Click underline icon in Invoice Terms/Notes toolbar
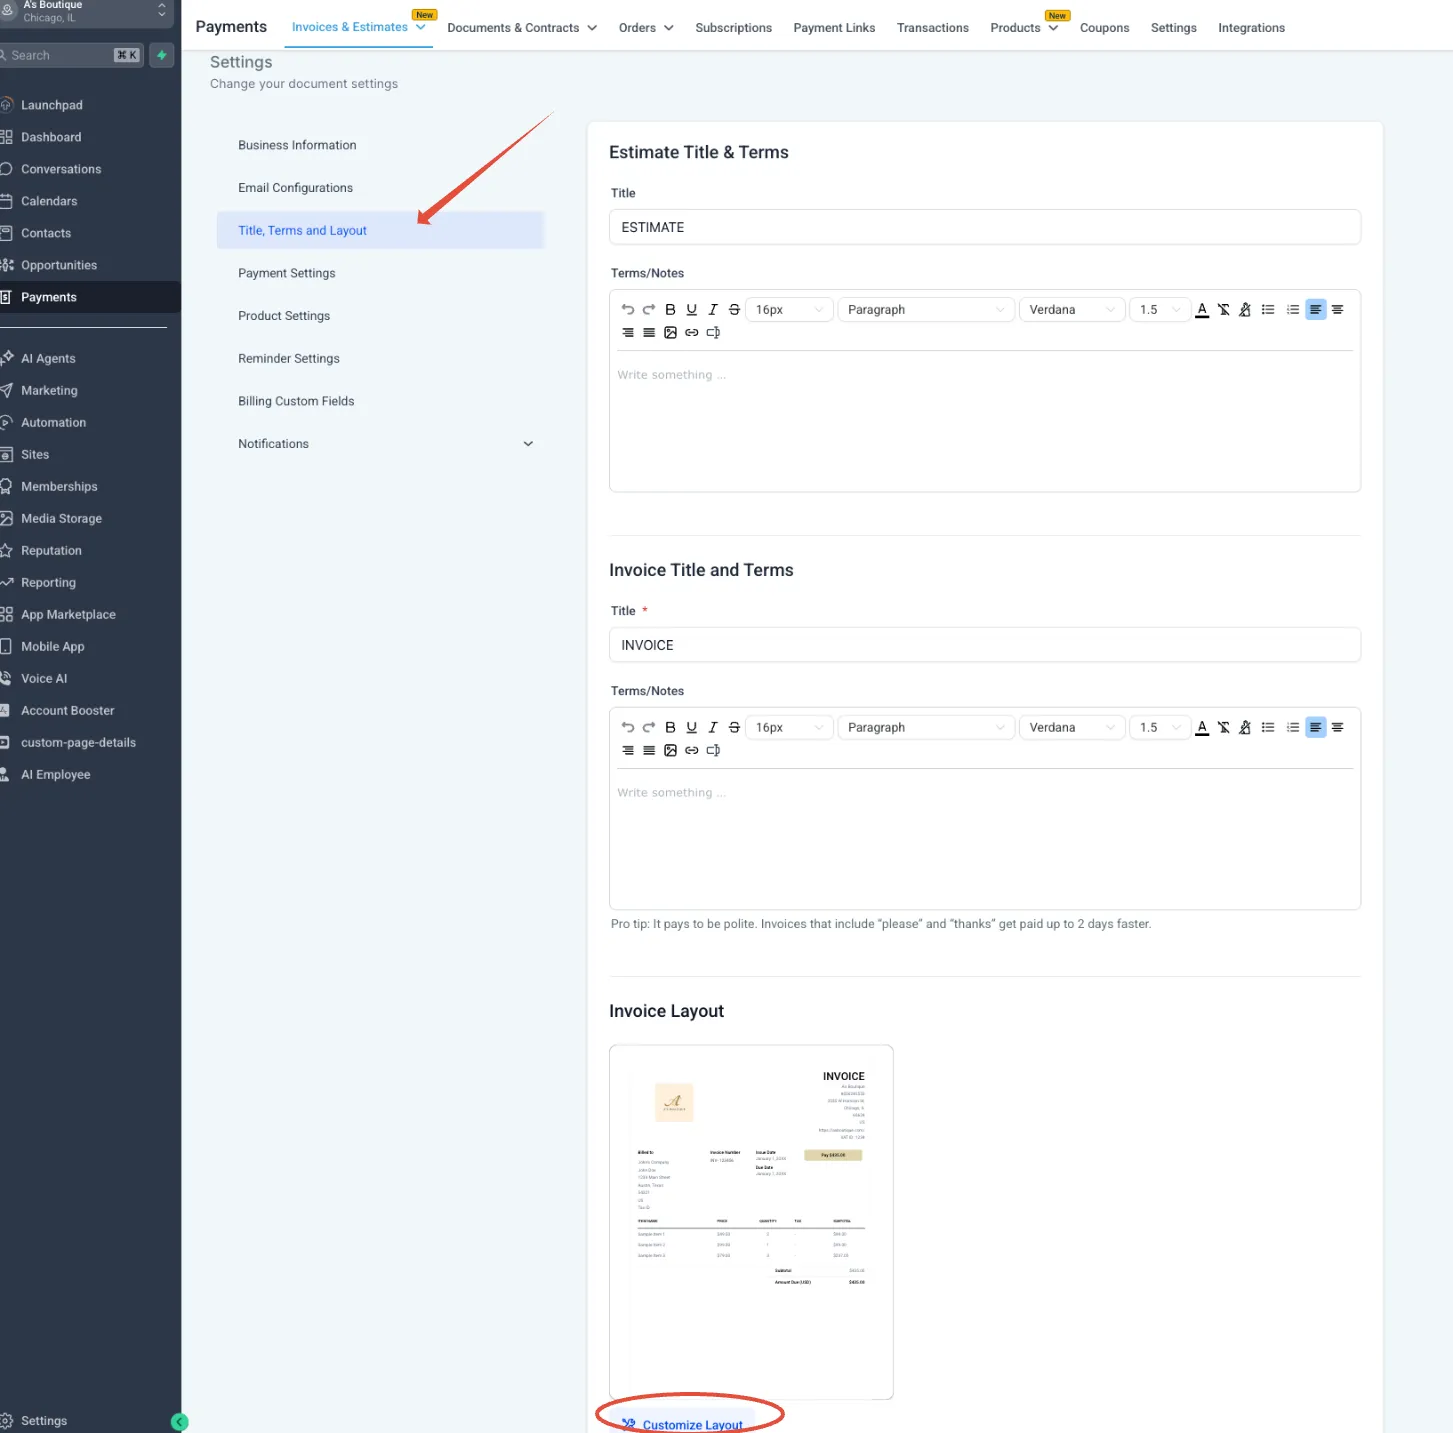Viewport: 1453px width, 1433px height. (x=691, y=728)
